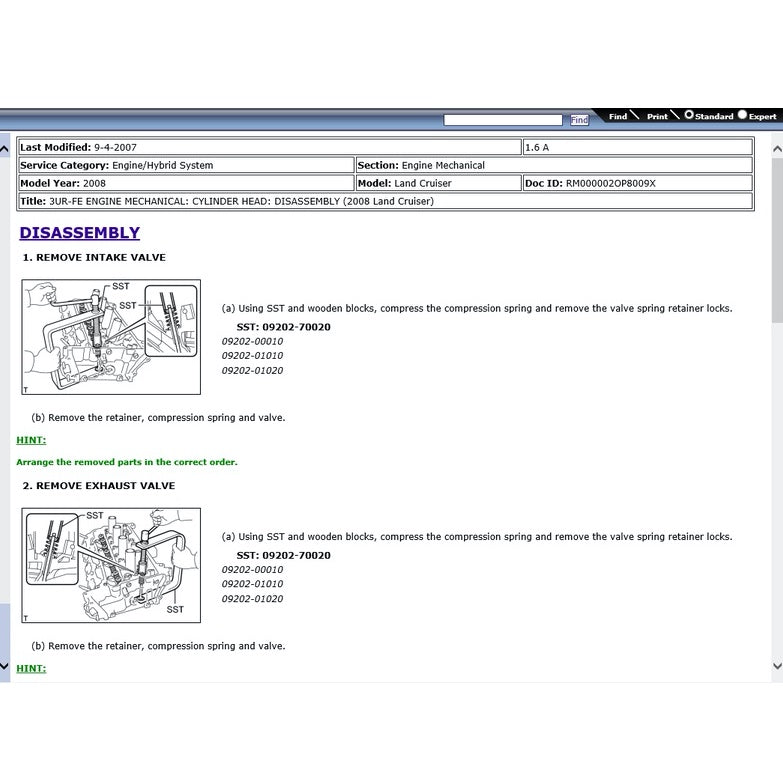Click the right vertical scrollbar thumb
The width and height of the screenshot is (783, 783).
pos(777,240)
